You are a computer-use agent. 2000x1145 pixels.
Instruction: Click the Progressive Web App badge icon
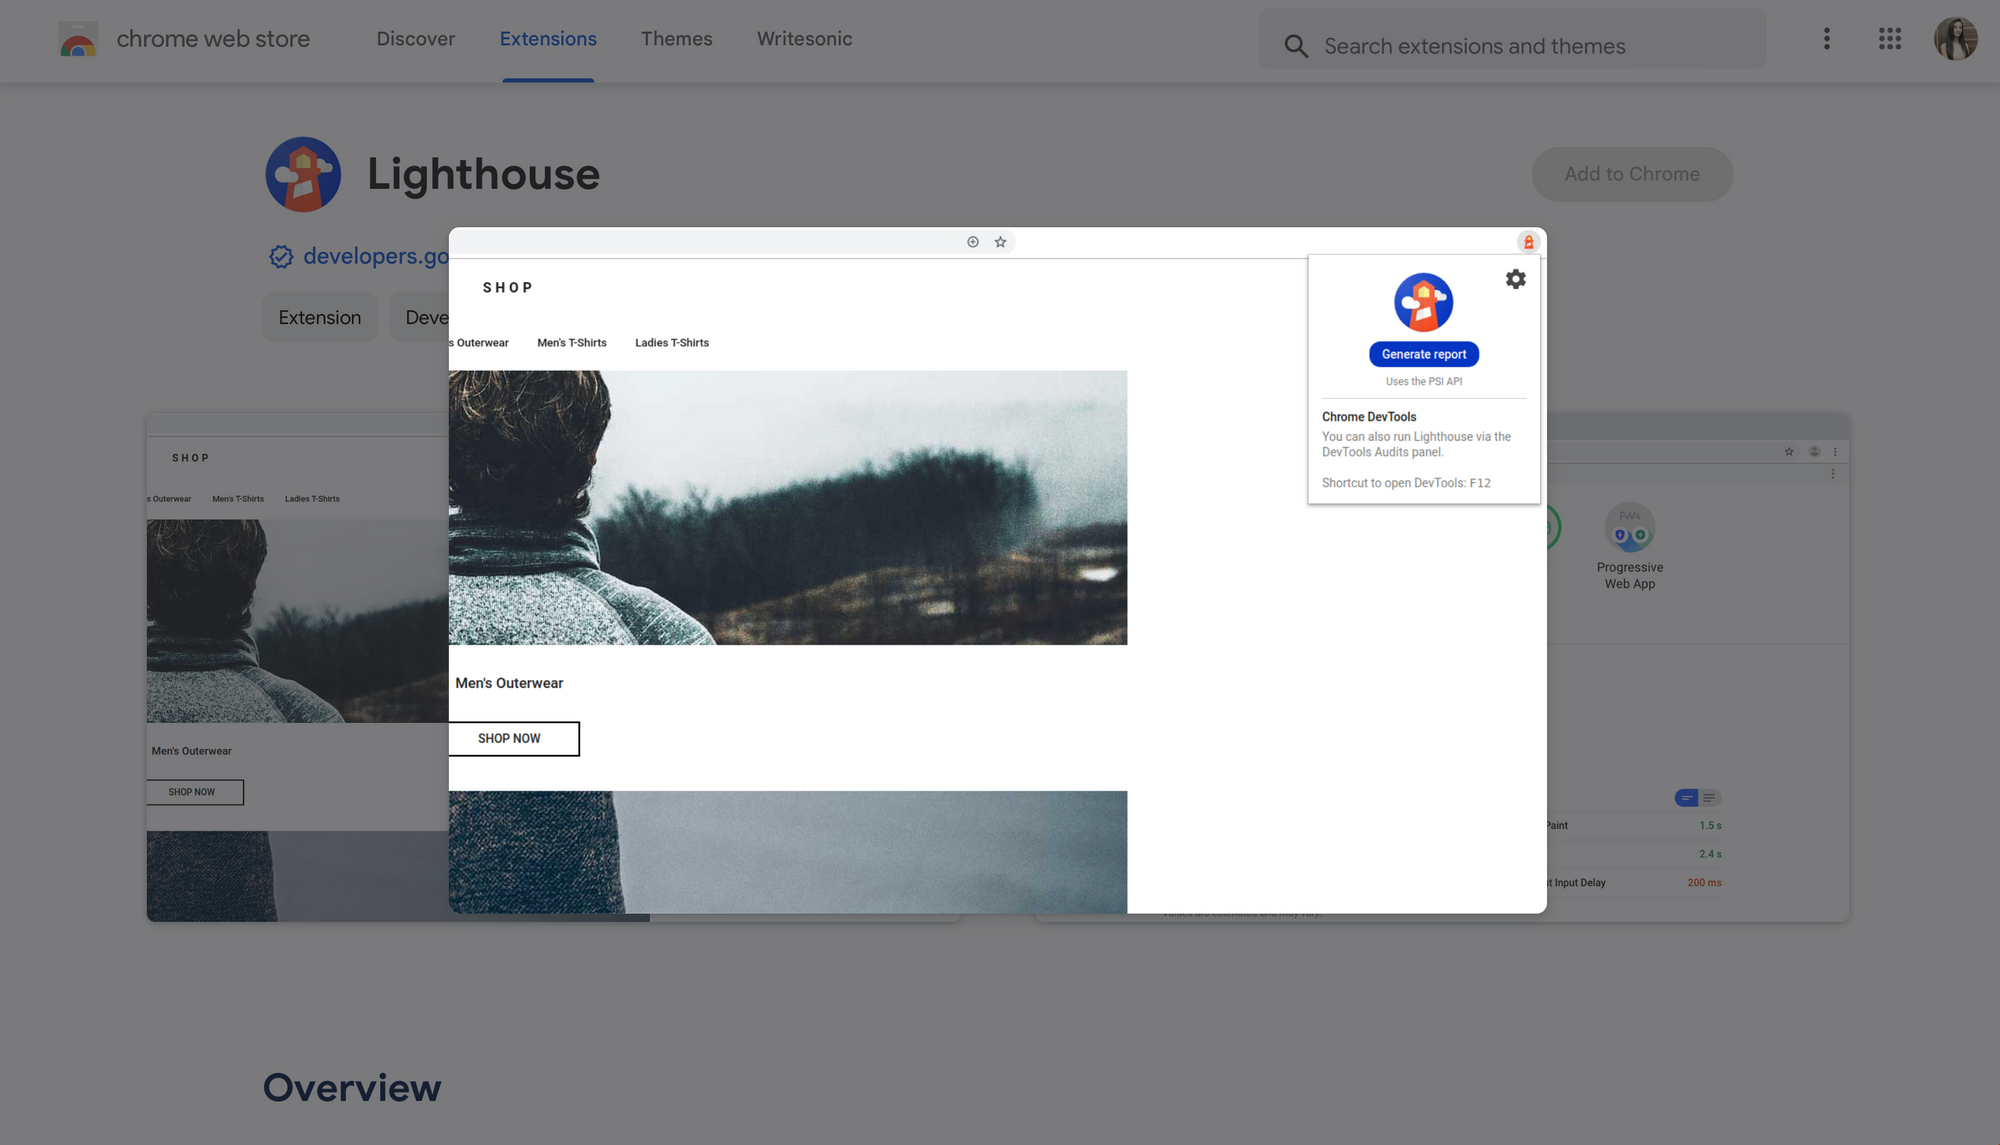pos(1629,527)
